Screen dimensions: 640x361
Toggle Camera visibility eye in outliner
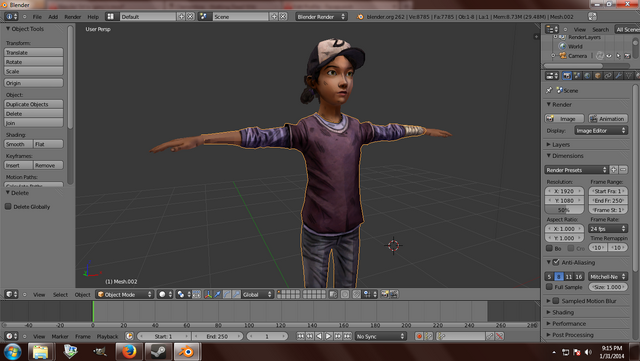coord(609,56)
